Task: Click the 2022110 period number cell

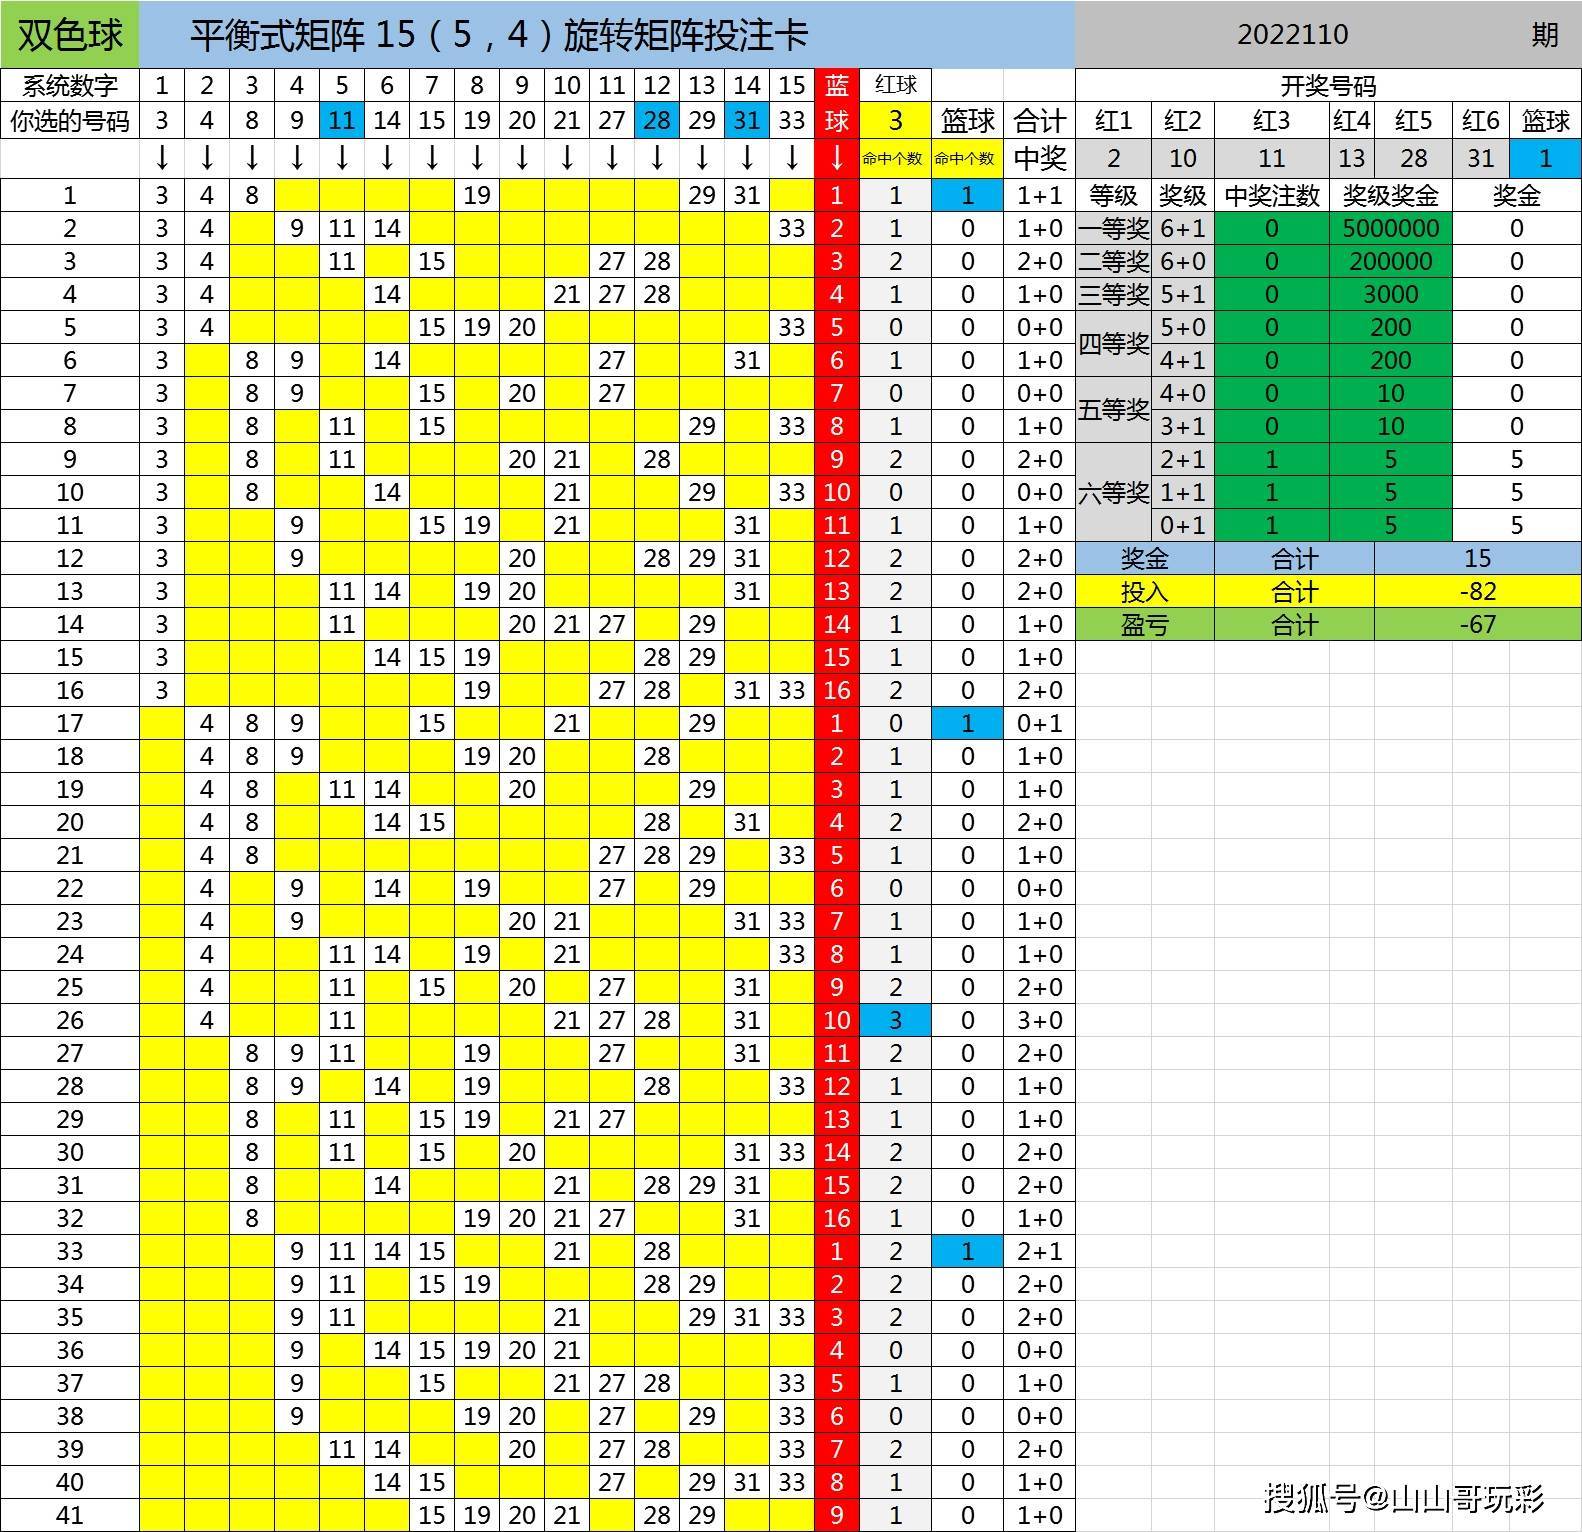Action: [x=1292, y=35]
